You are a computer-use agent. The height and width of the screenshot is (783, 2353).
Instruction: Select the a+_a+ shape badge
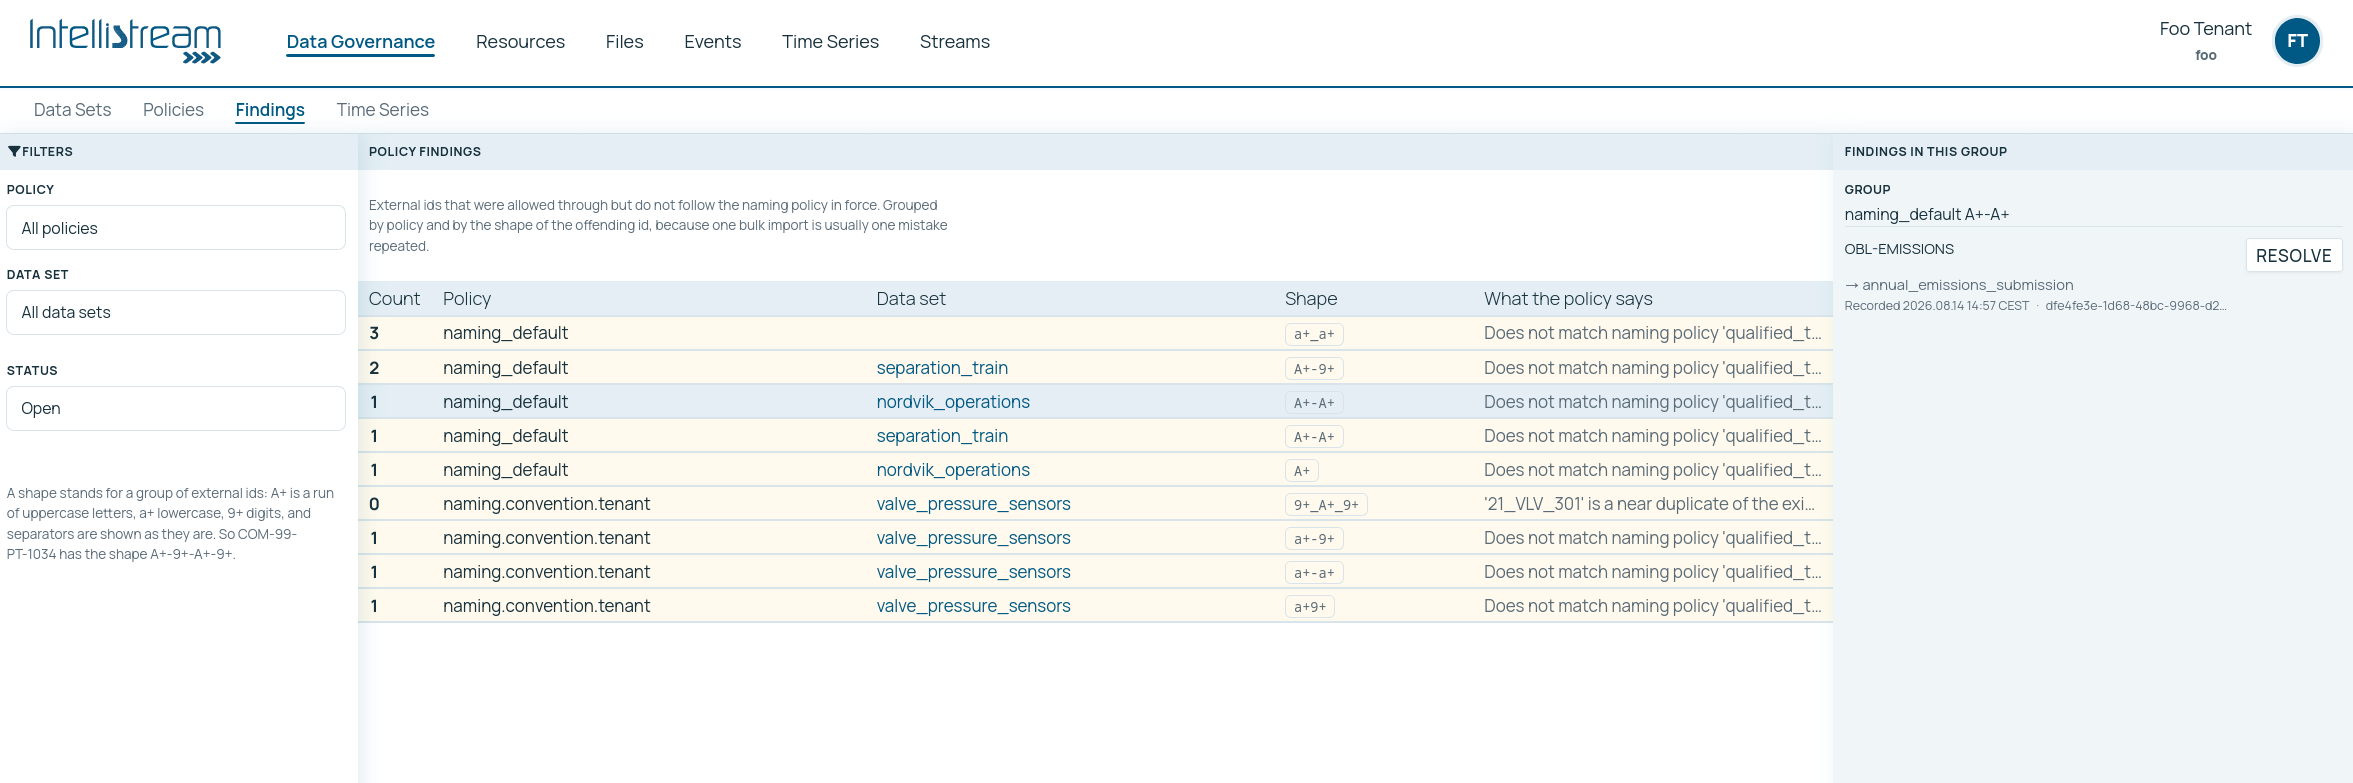(x=1314, y=334)
